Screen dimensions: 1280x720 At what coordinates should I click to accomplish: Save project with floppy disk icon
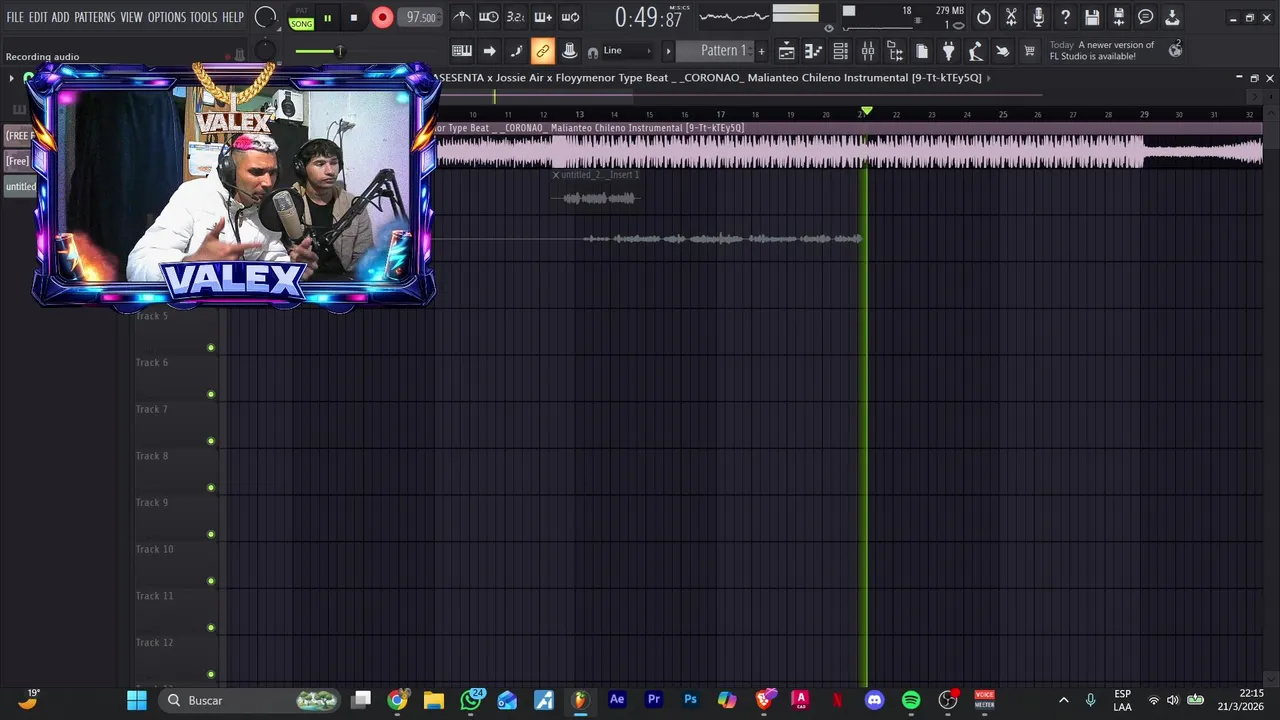click(1092, 17)
